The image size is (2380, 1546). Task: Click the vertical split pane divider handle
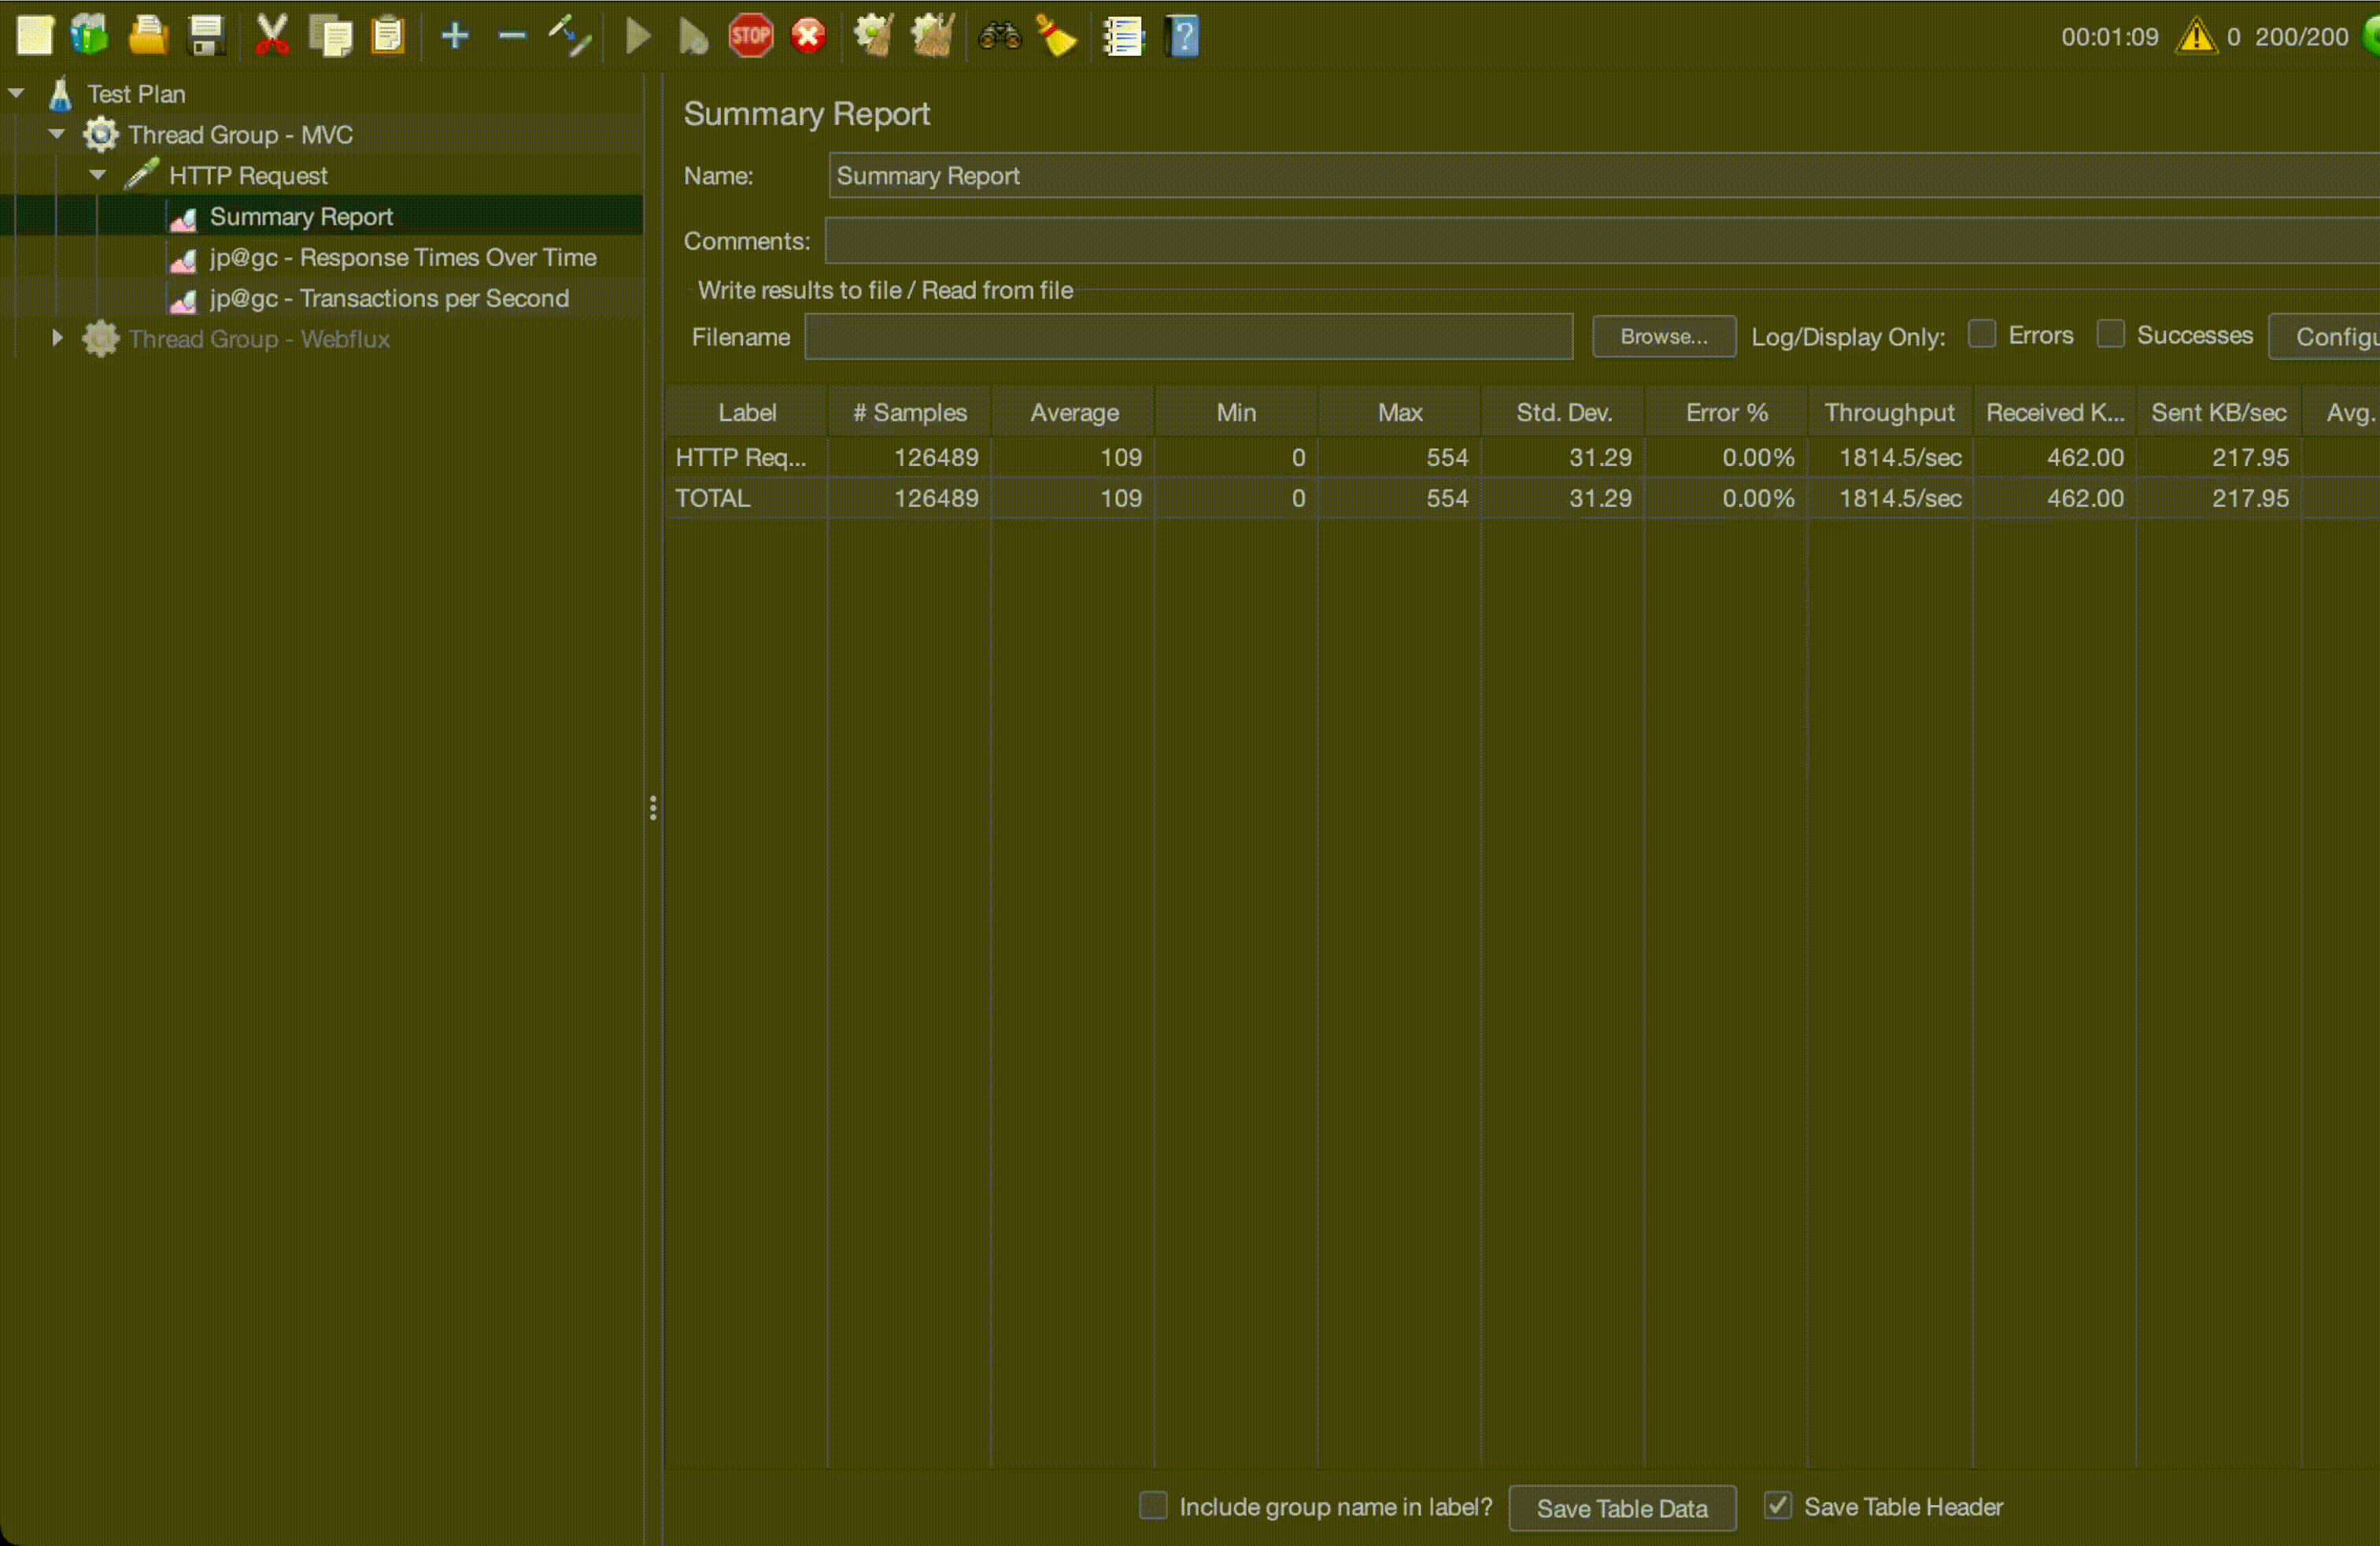653,808
